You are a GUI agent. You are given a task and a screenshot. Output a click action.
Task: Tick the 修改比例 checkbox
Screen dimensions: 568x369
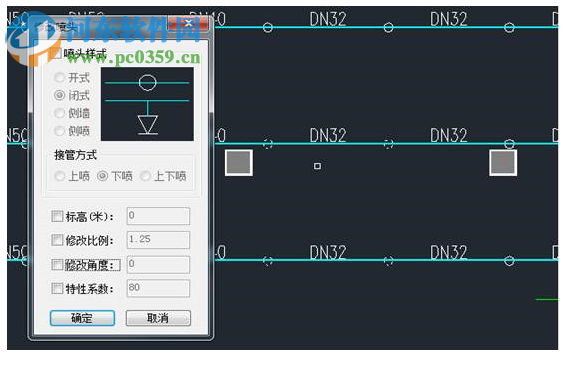tap(57, 240)
